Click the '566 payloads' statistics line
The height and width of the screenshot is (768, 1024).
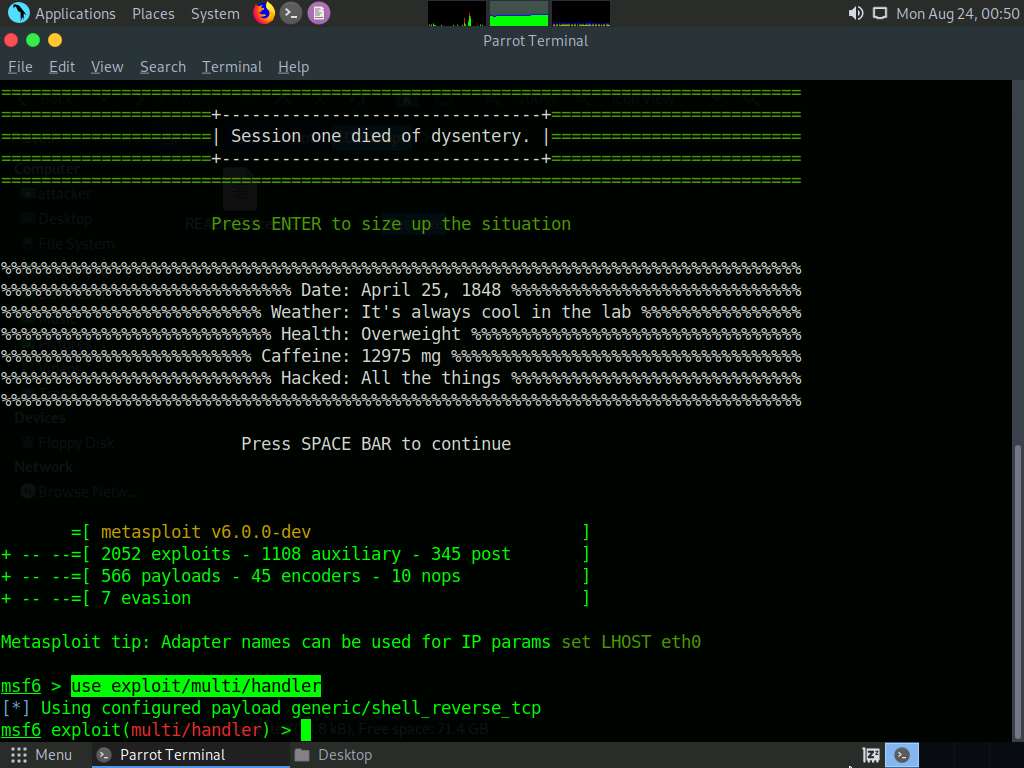tap(281, 576)
